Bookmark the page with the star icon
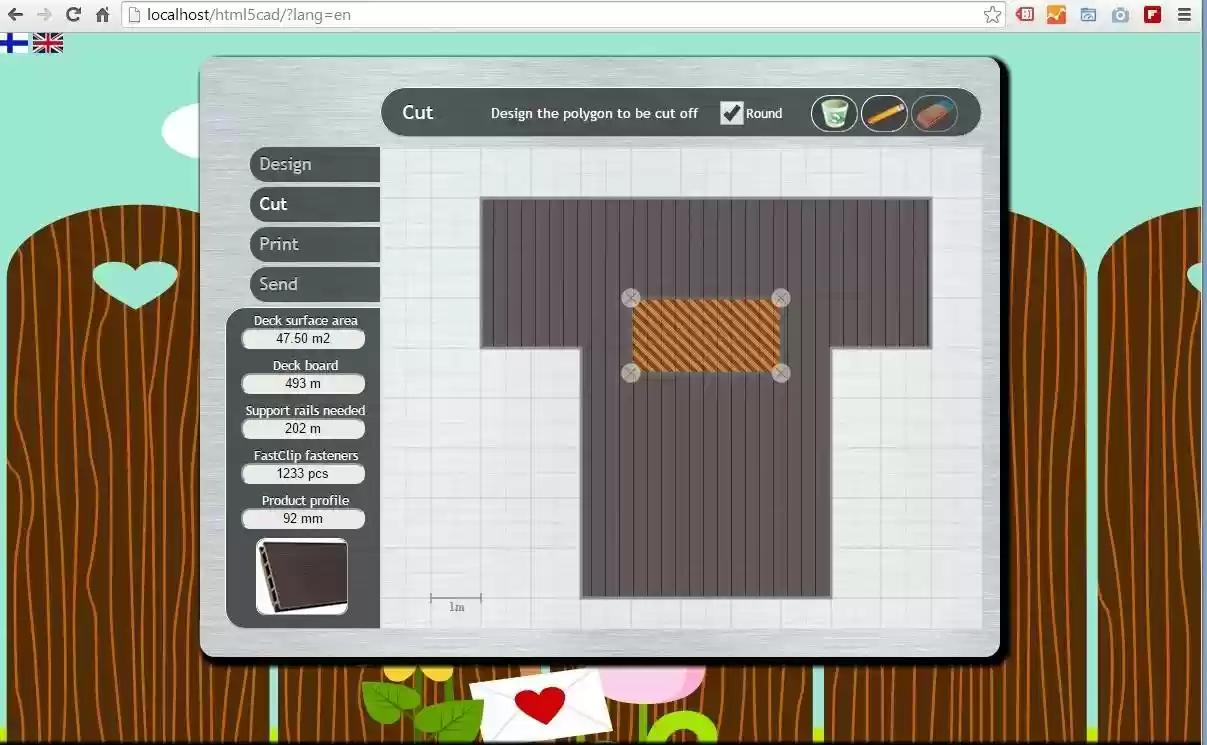Screen dimensions: 1207x745 pos(992,15)
